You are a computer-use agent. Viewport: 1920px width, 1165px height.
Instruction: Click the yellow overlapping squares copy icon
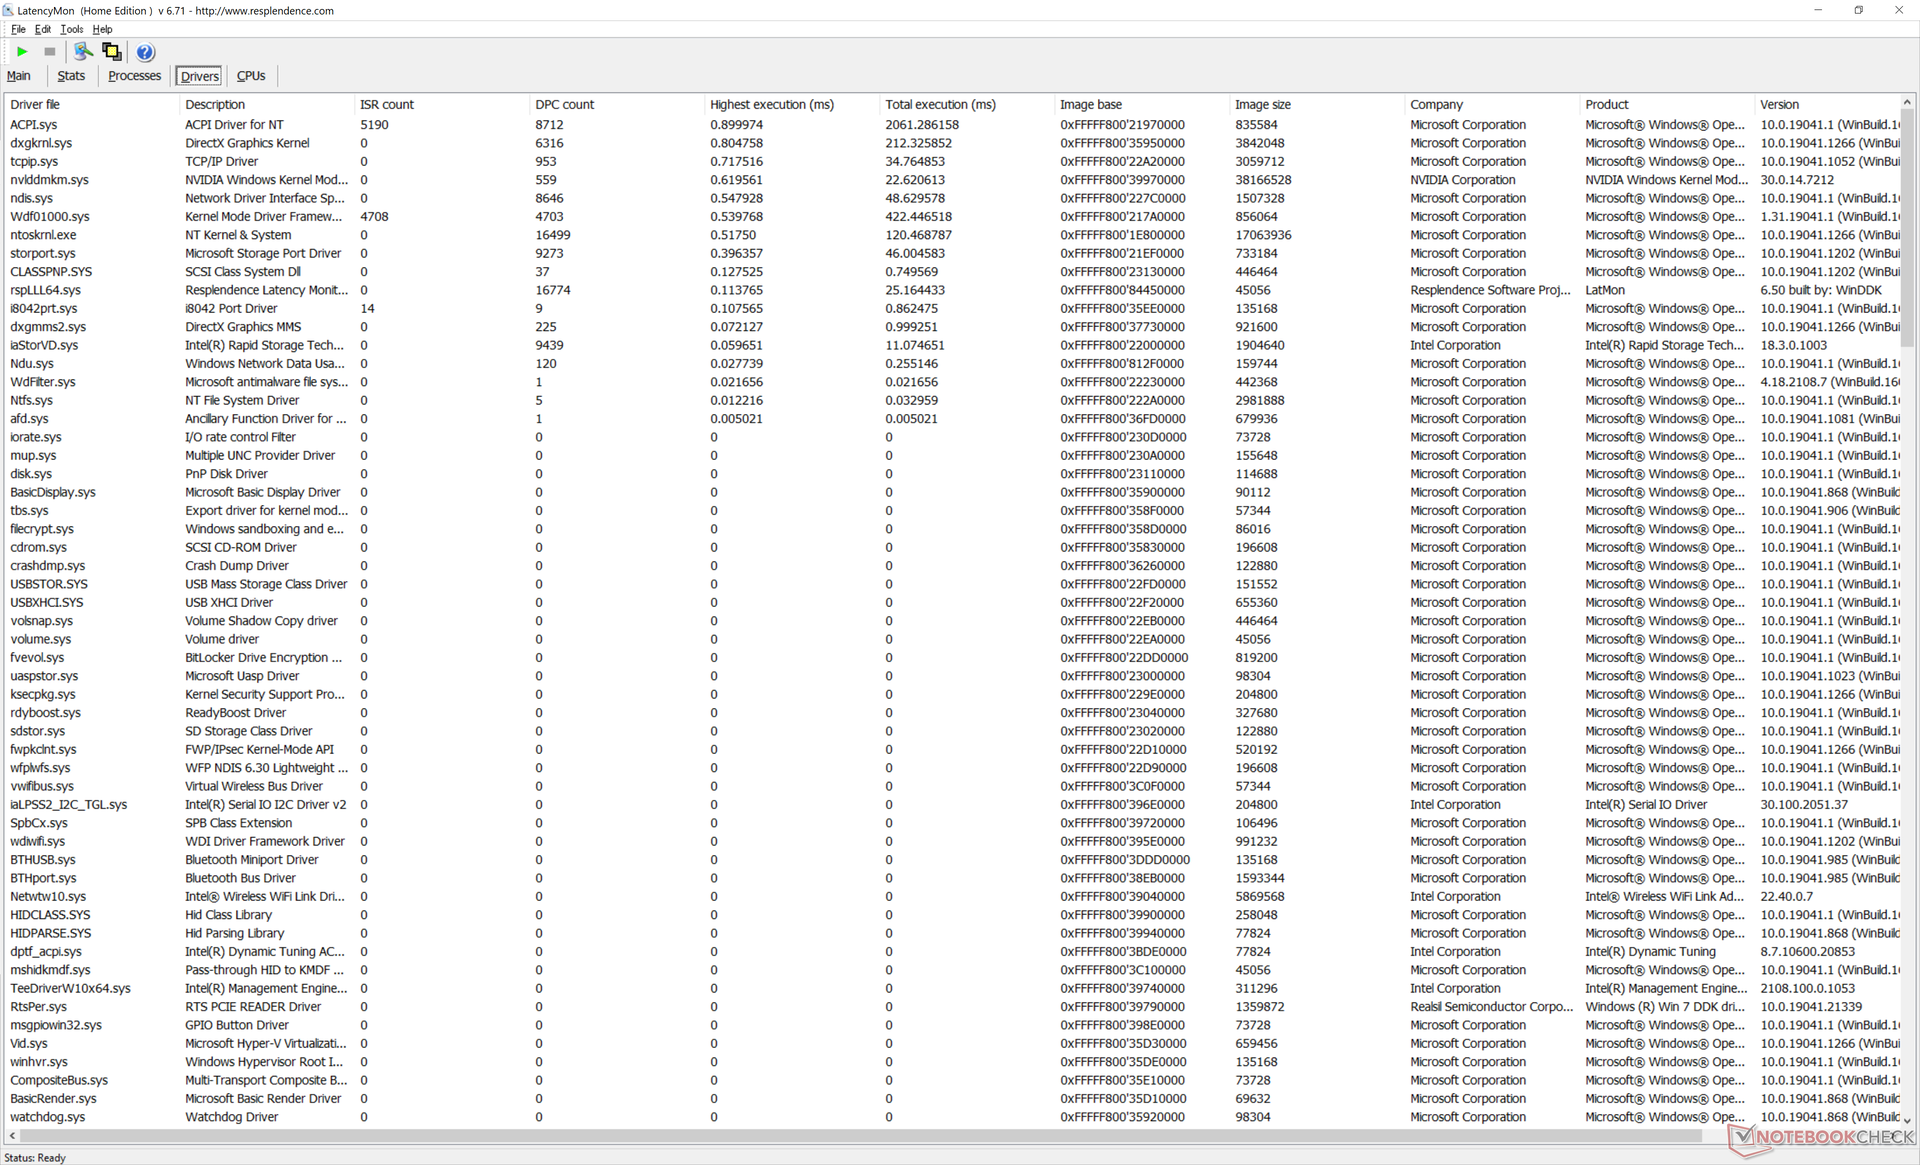112,52
